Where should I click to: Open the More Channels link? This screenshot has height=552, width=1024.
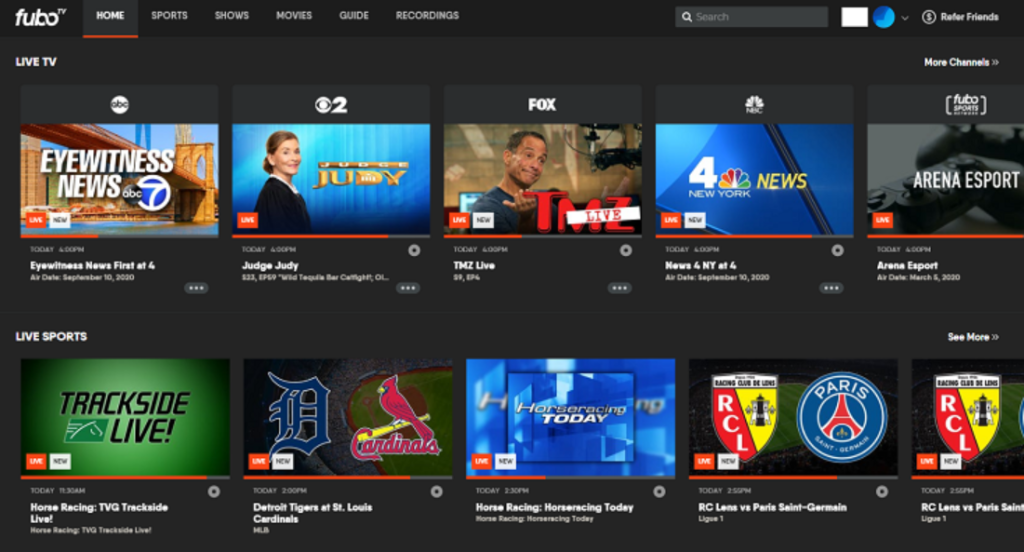tap(961, 62)
